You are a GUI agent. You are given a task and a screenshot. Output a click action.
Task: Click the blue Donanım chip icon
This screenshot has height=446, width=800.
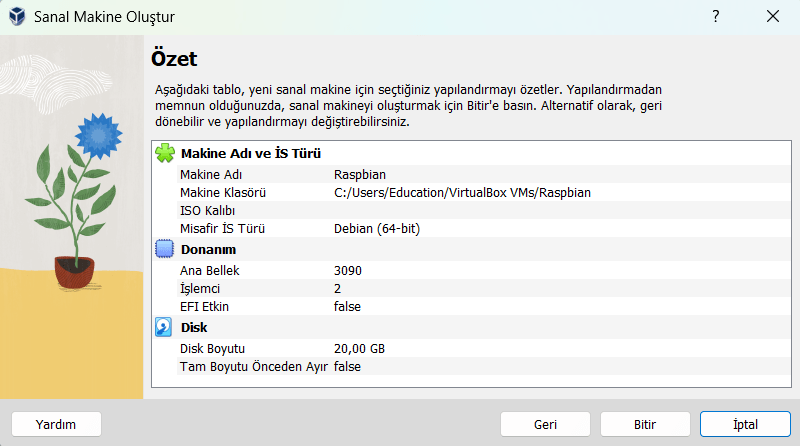(165, 249)
